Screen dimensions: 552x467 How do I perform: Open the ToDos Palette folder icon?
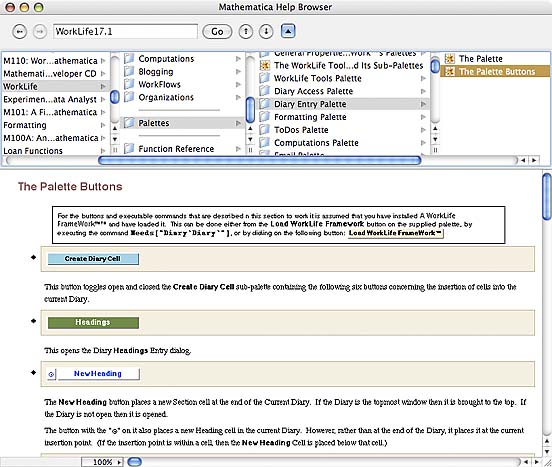[x=265, y=130]
